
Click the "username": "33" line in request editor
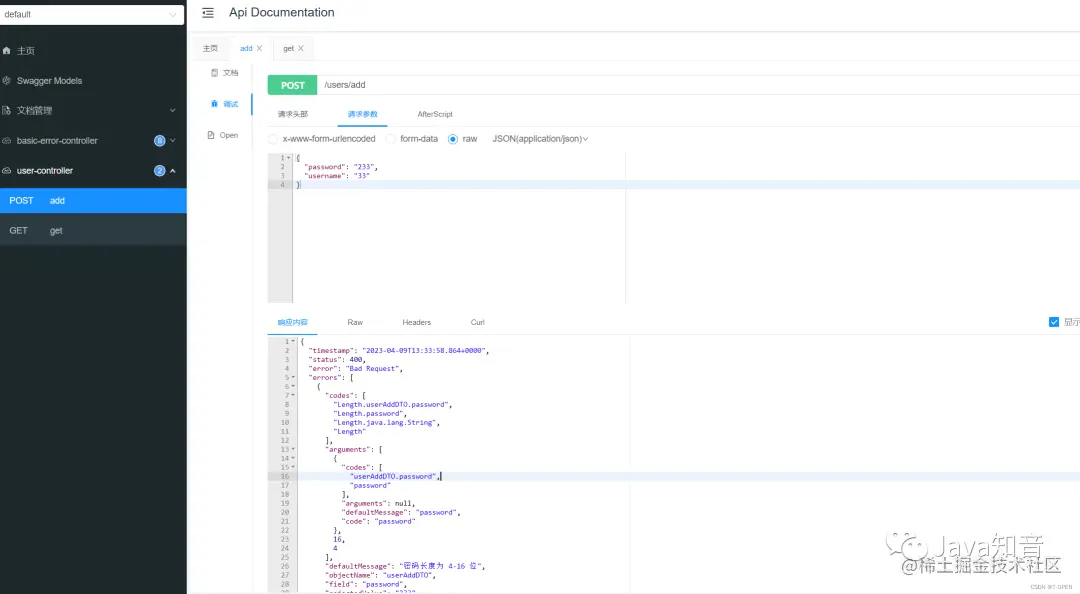[337, 176]
